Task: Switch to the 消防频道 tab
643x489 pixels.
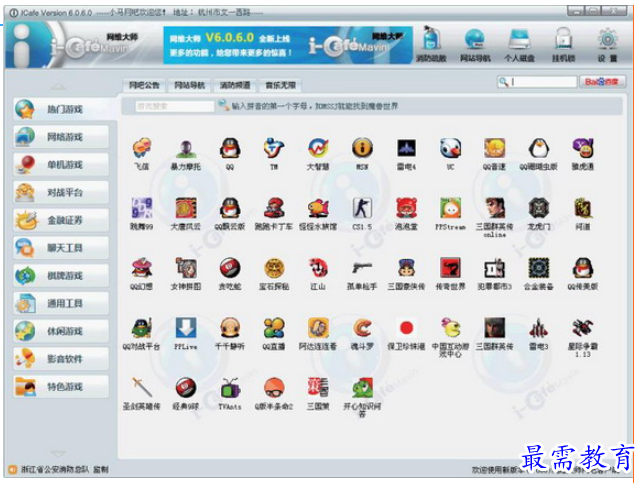Action: [x=235, y=85]
